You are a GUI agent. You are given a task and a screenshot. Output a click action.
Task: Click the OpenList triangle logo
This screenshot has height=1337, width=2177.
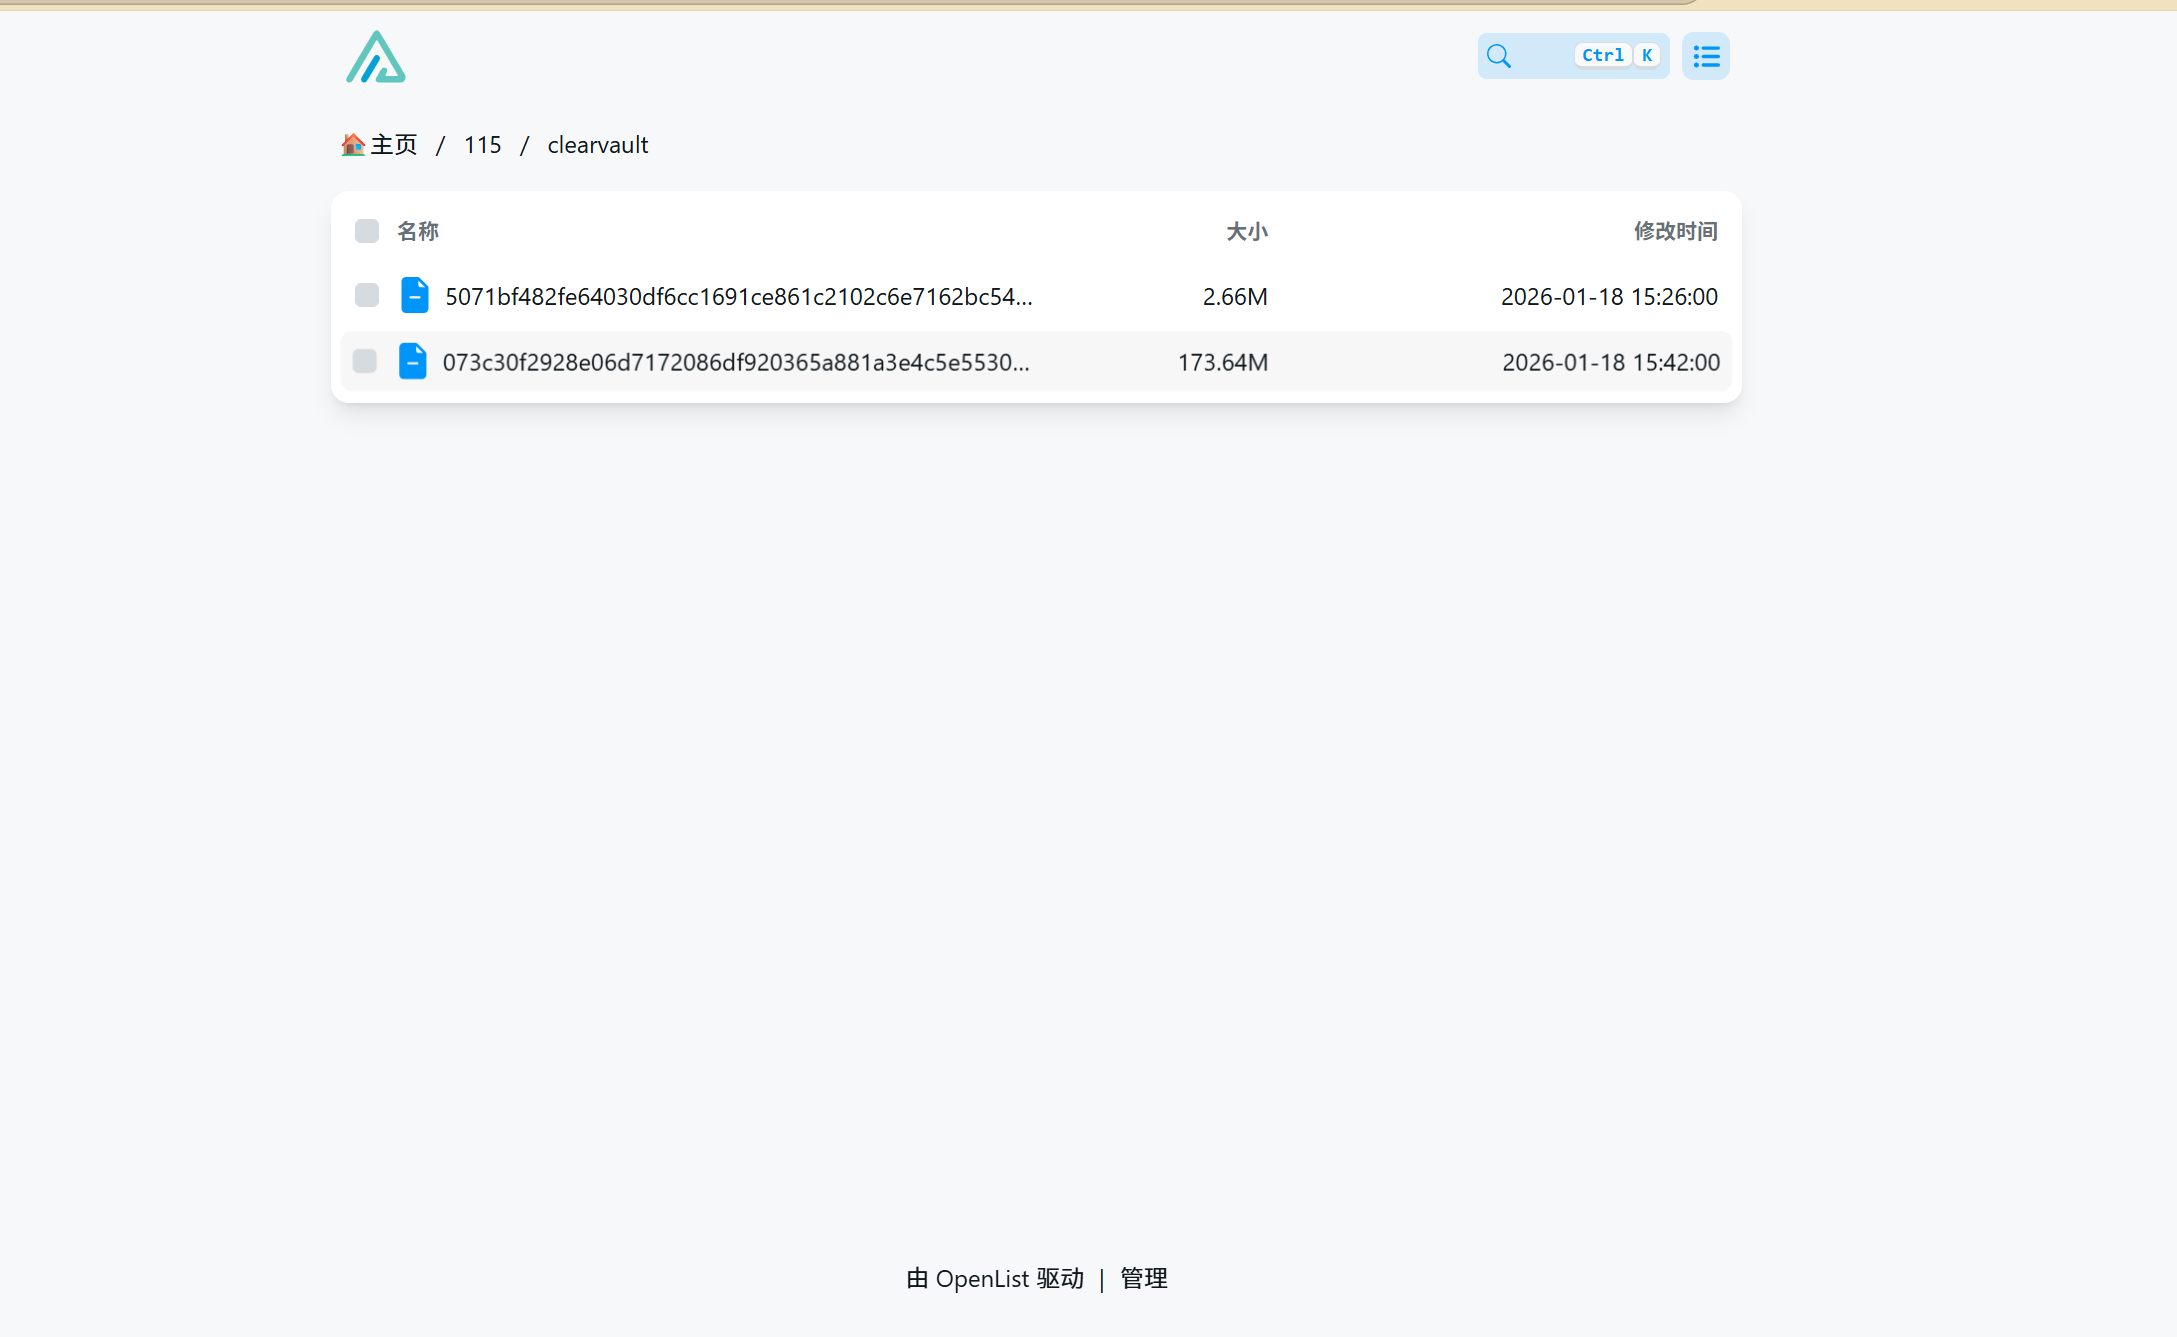point(375,57)
